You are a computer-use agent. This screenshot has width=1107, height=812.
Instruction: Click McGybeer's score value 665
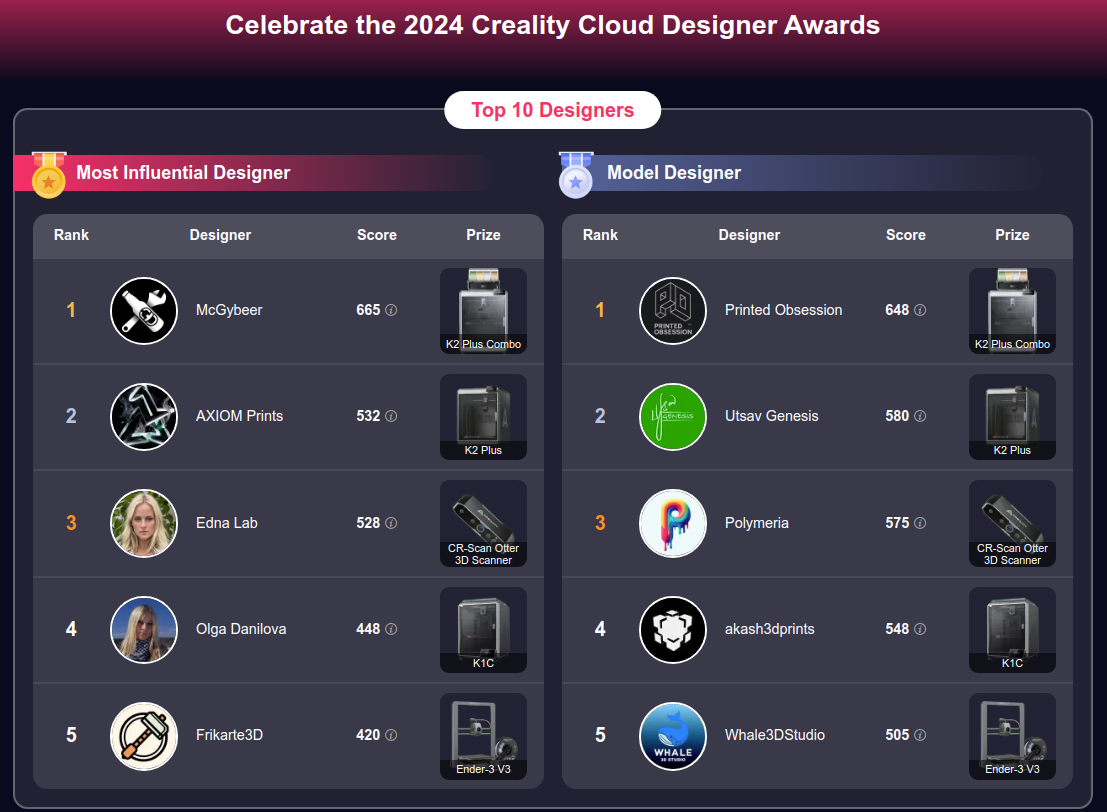(369, 310)
